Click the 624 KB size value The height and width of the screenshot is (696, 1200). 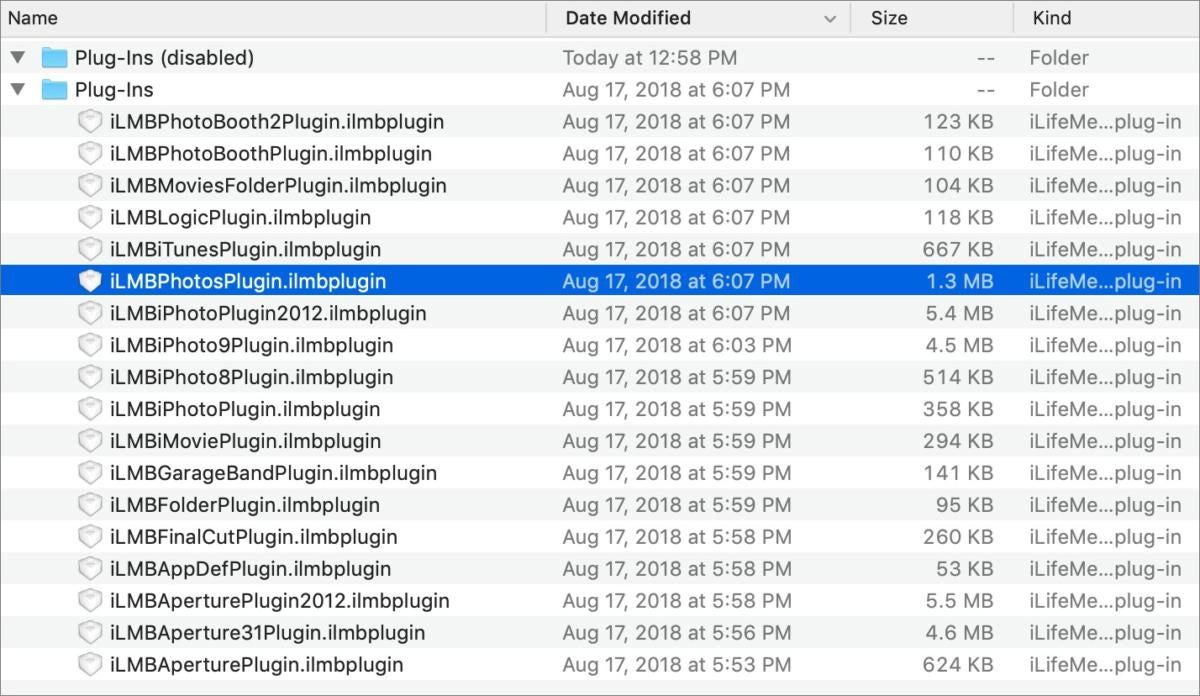(x=959, y=665)
